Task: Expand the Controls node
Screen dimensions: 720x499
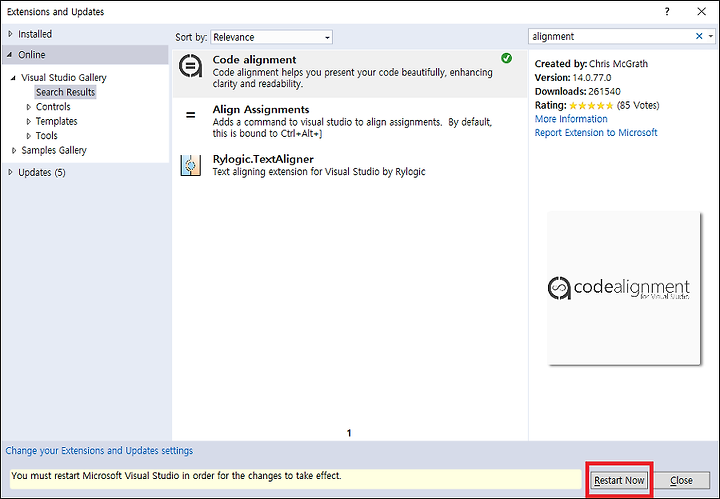Action: point(28,107)
